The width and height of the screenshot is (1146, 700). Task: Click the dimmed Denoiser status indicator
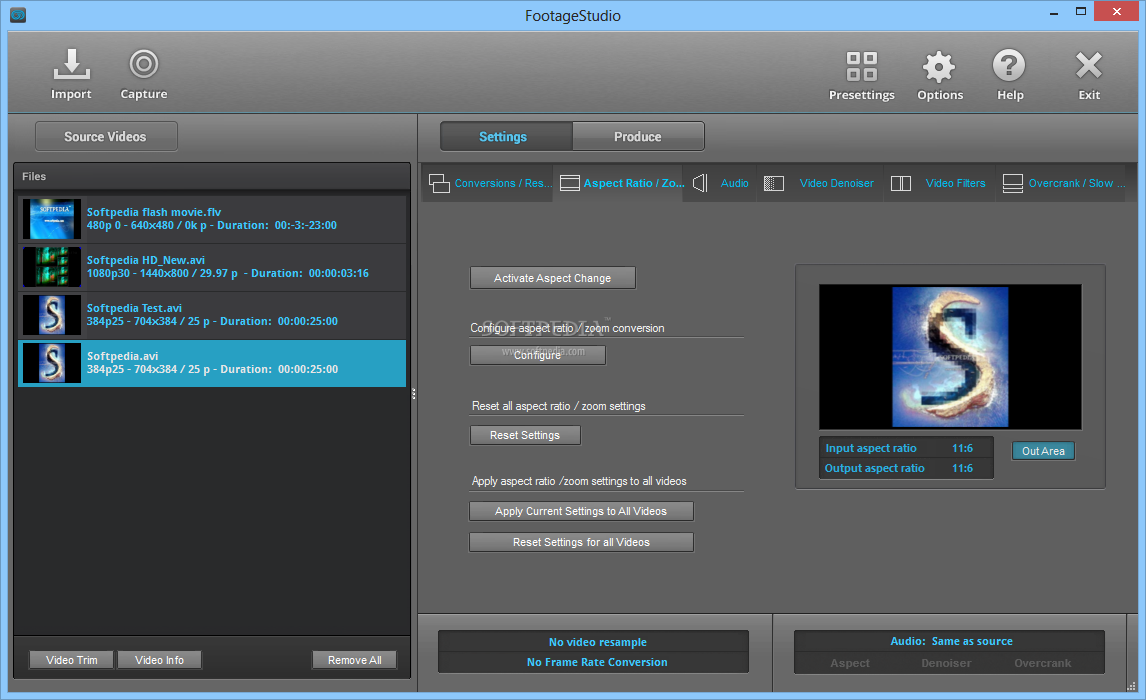pos(946,663)
